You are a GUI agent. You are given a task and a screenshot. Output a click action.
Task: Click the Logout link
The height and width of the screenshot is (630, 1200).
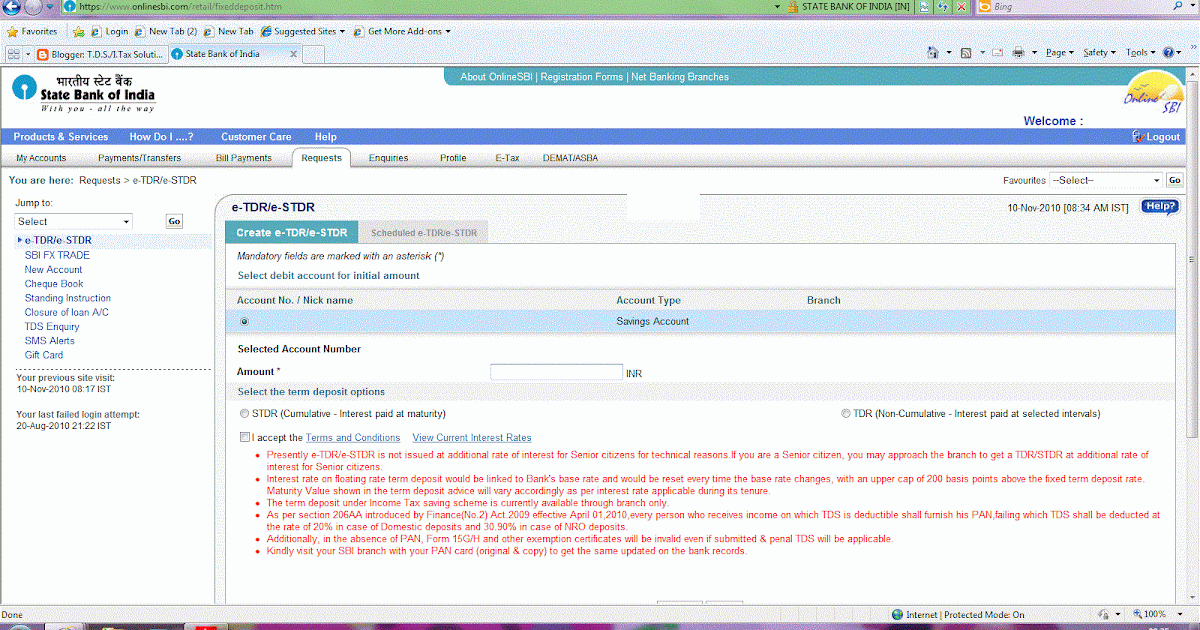point(1163,137)
